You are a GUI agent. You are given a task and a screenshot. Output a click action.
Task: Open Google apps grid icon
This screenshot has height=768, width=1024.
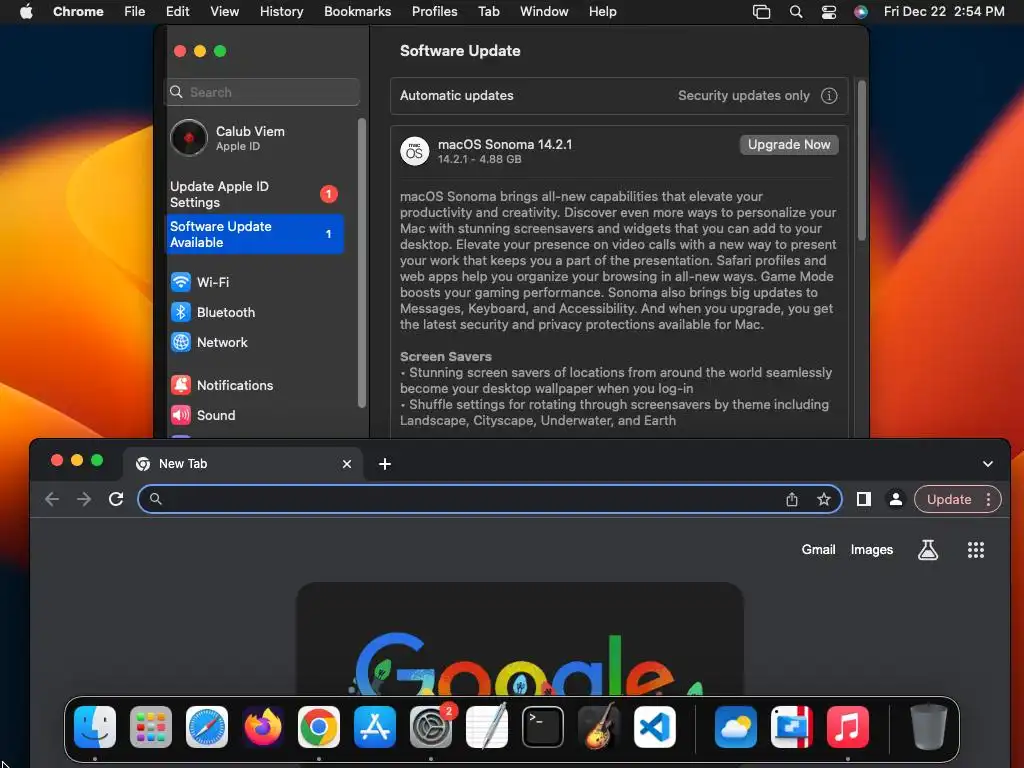[x=976, y=550]
